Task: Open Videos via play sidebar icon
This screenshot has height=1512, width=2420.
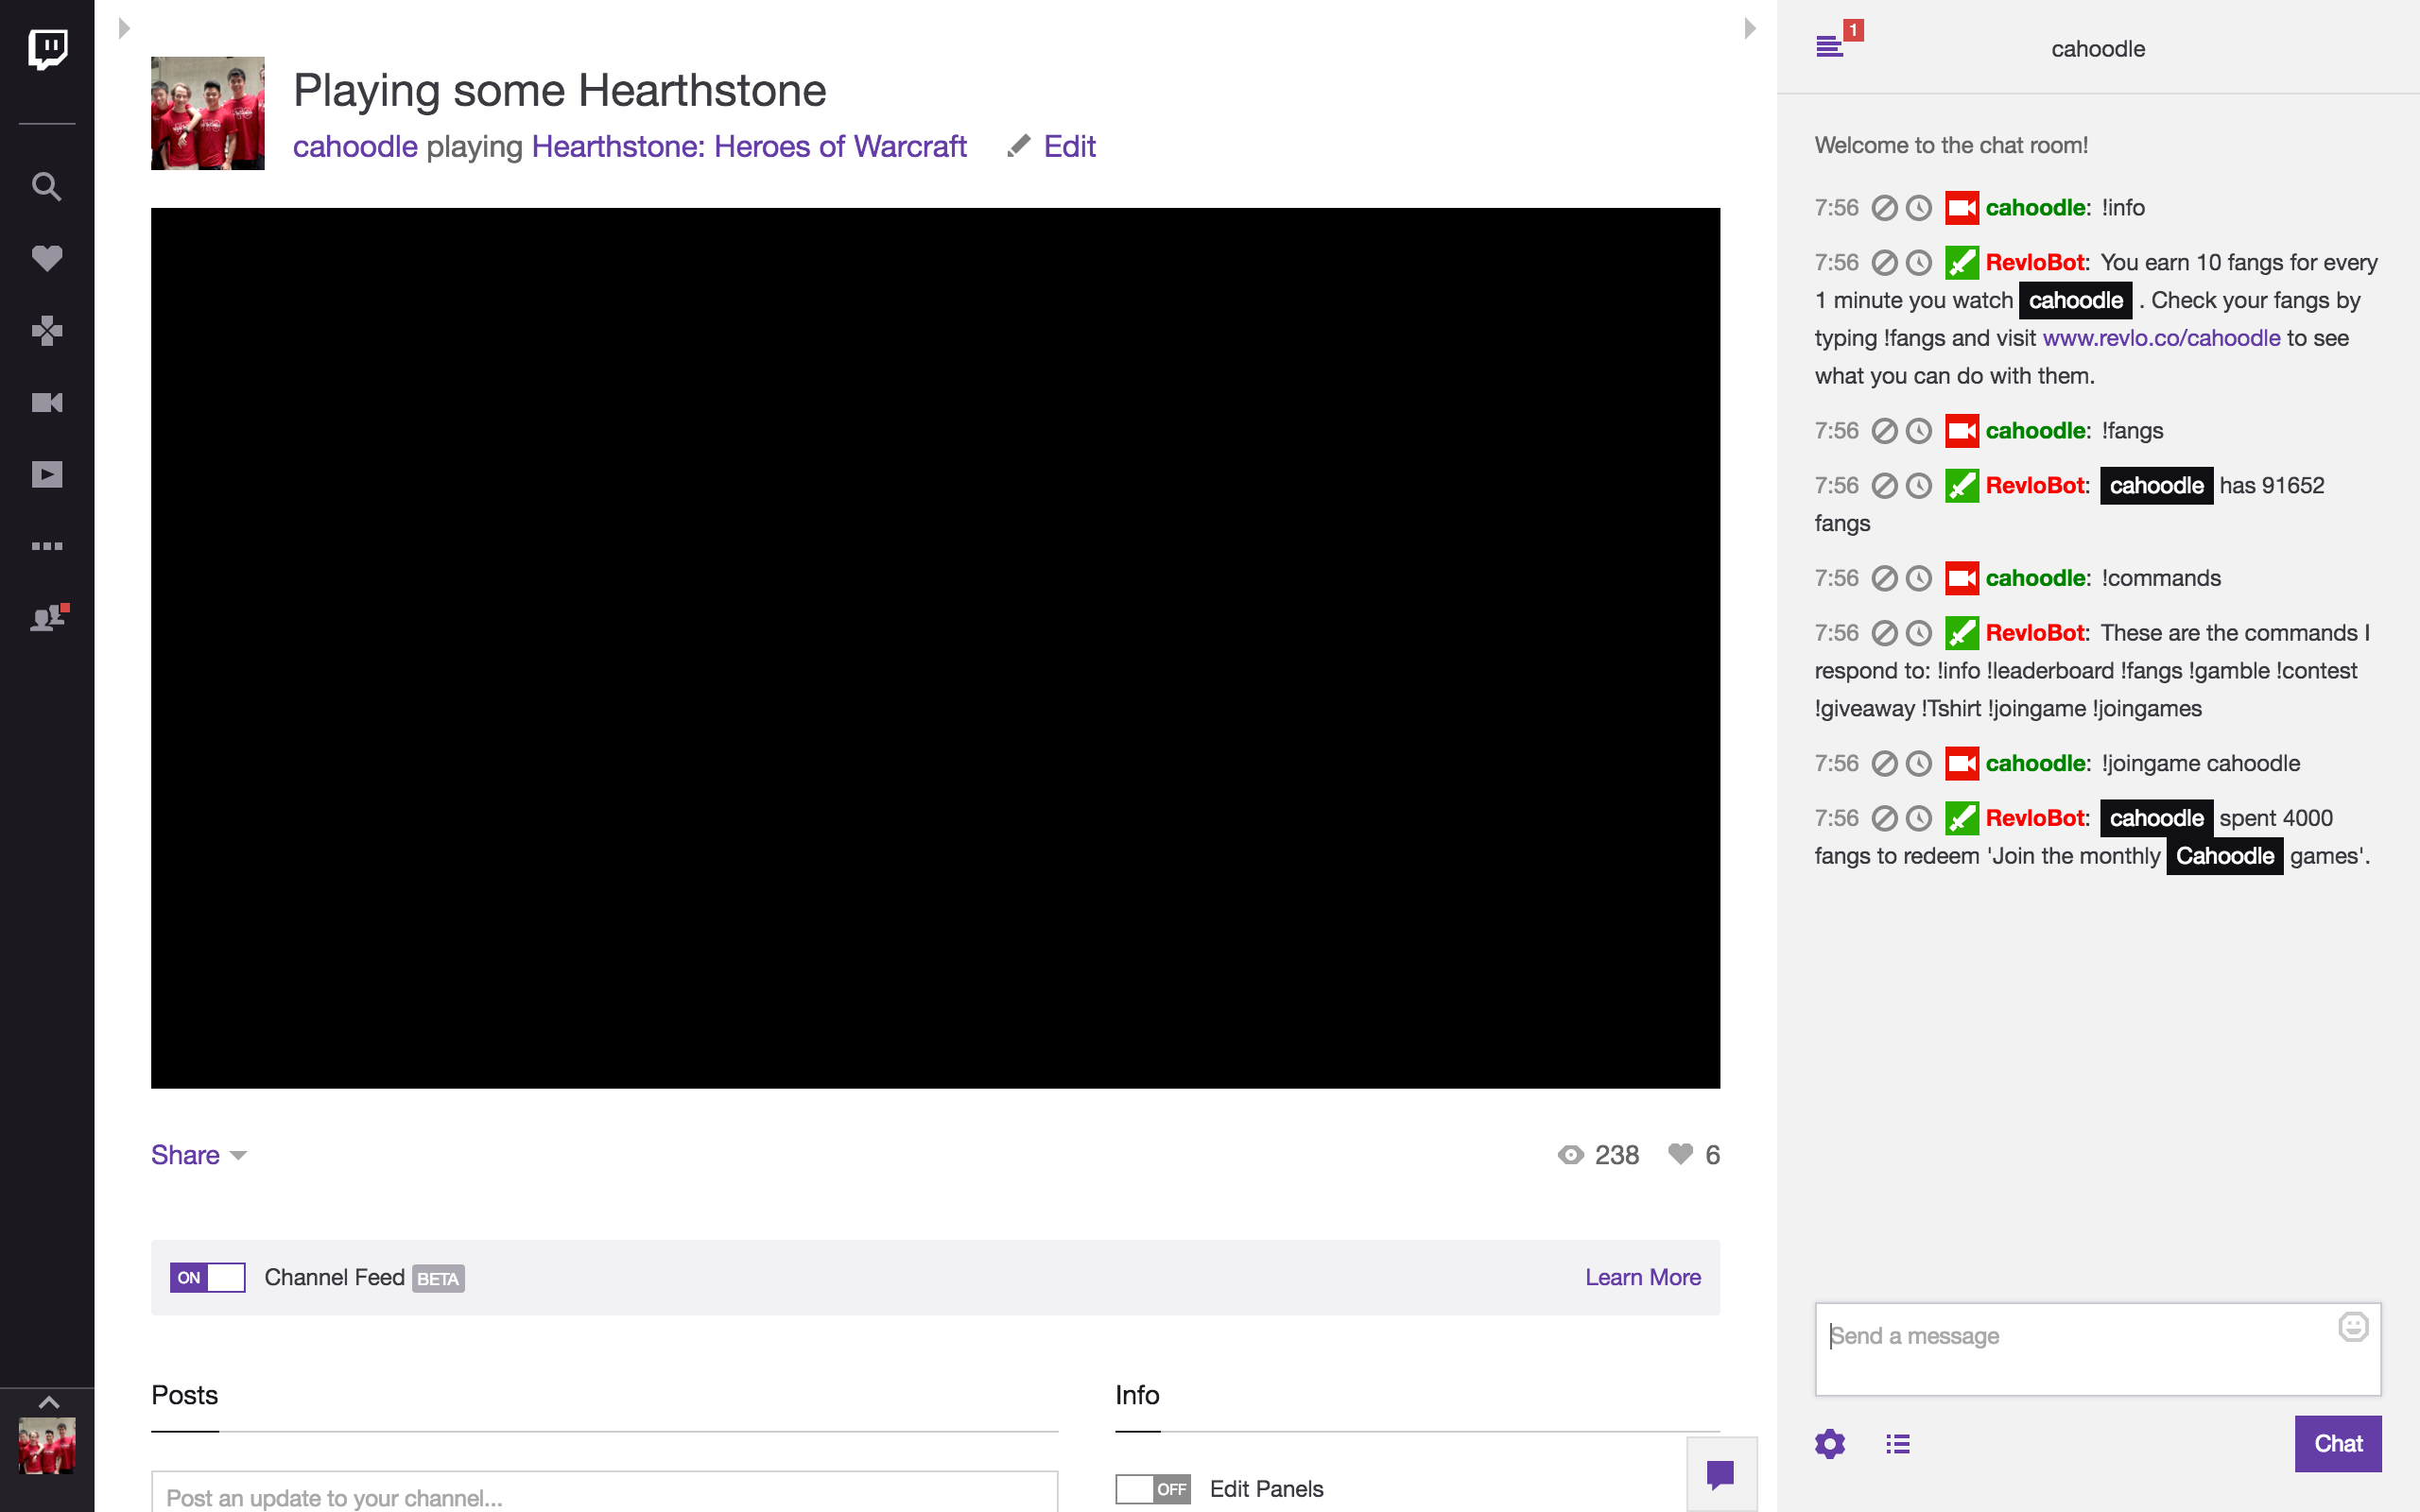Action: 47,474
